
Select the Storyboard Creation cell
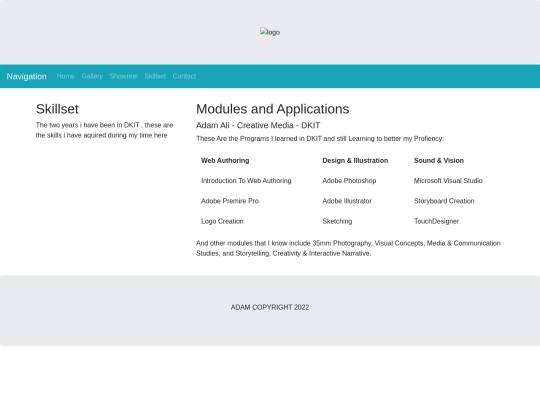[x=444, y=201]
